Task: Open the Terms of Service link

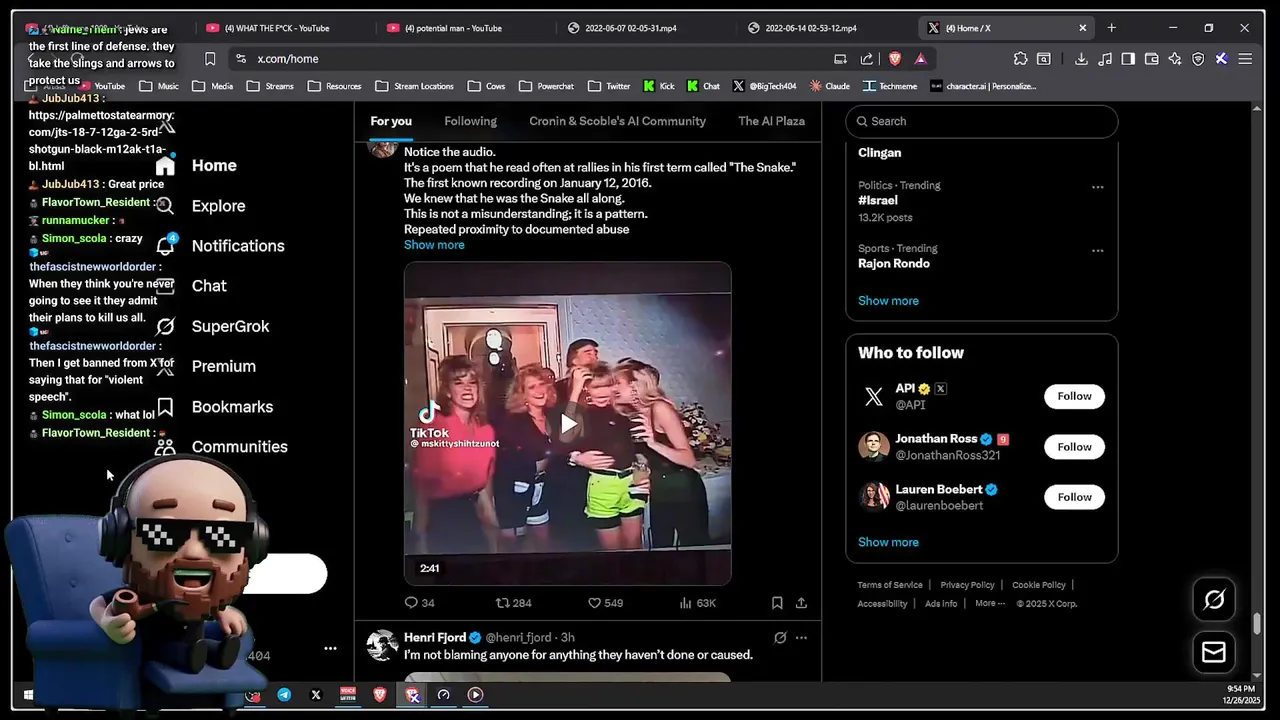Action: (x=890, y=585)
